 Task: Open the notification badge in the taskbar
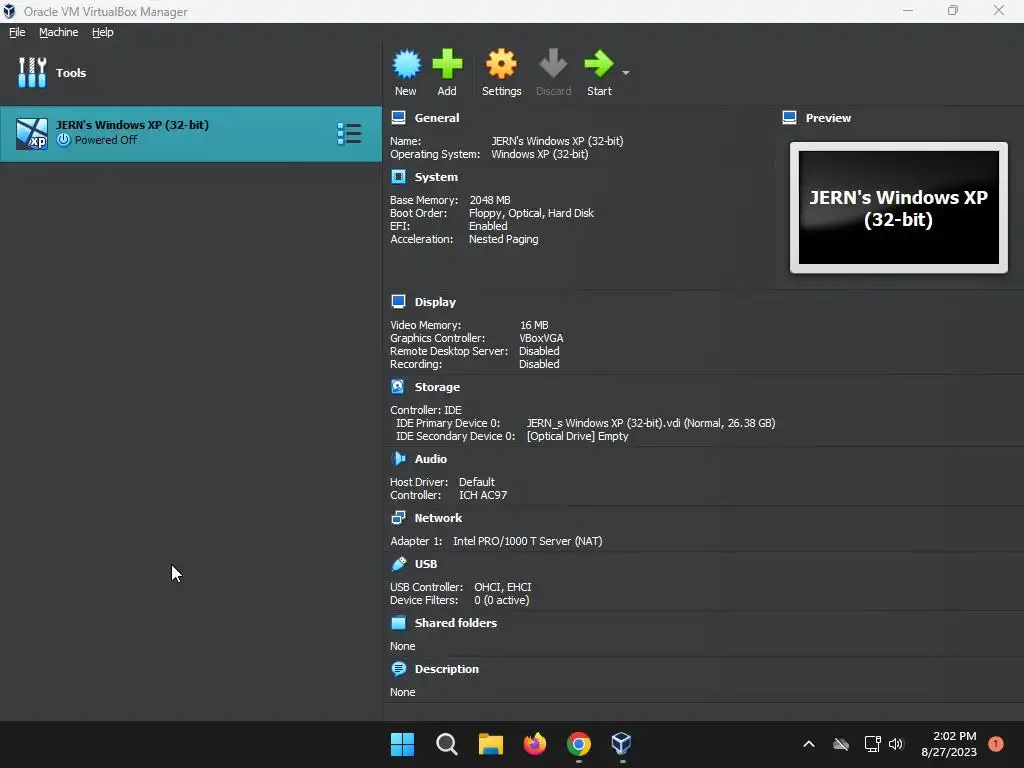[x=996, y=743]
